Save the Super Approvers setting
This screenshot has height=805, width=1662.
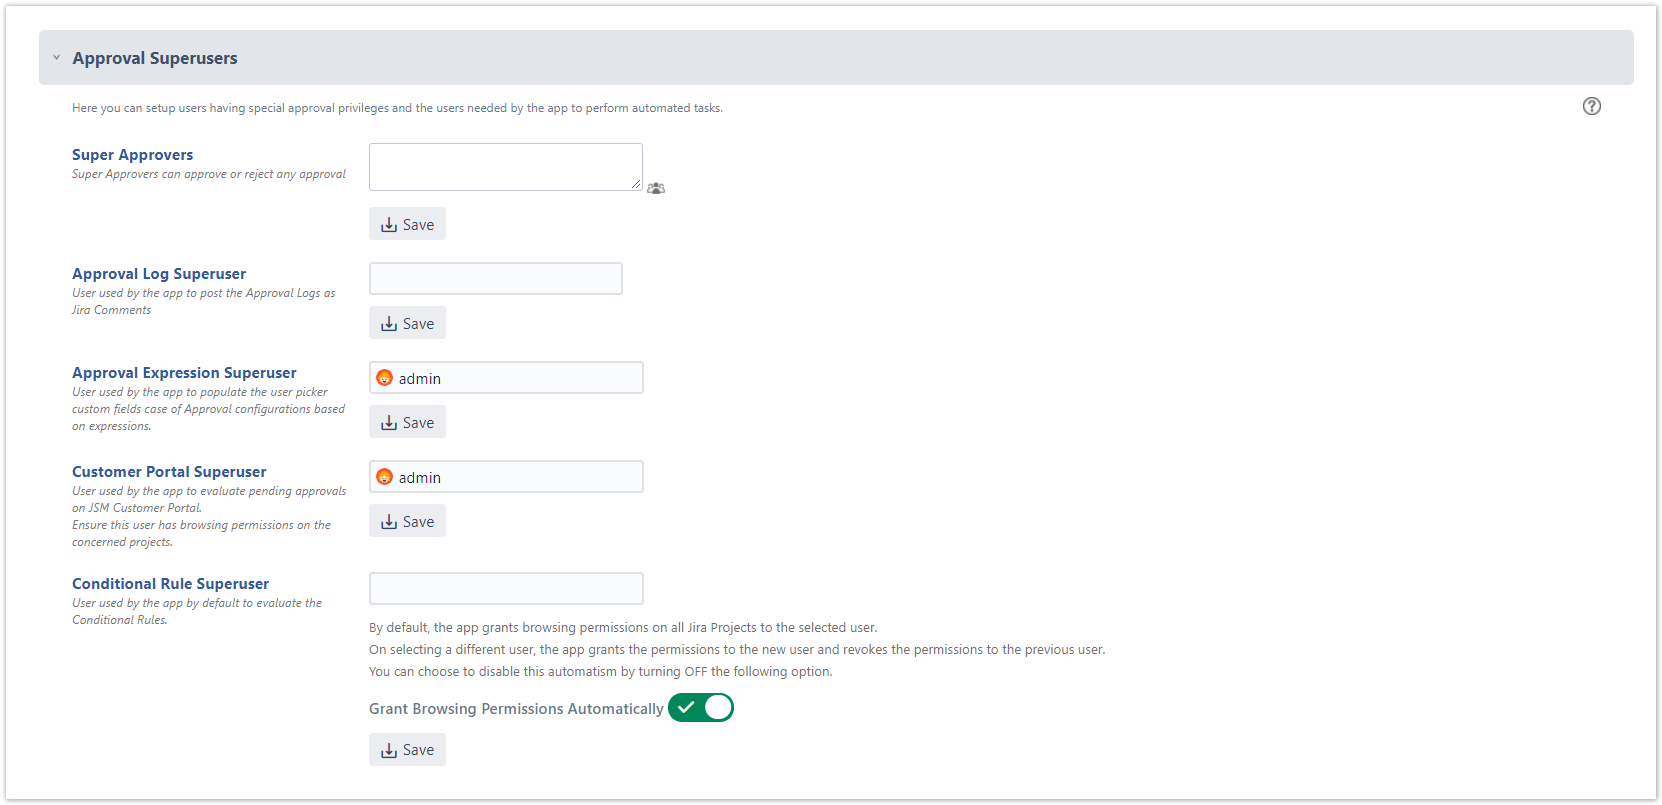[x=407, y=224]
